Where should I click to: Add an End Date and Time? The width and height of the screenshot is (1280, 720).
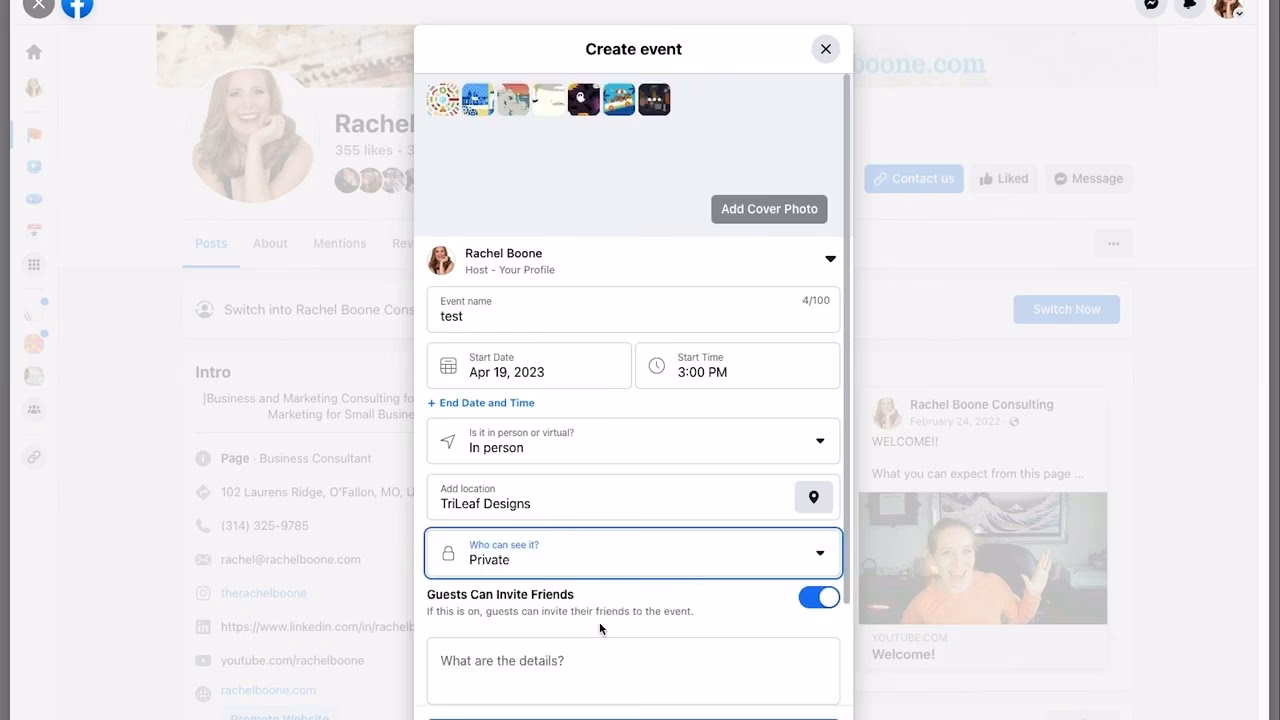[481, 403]
